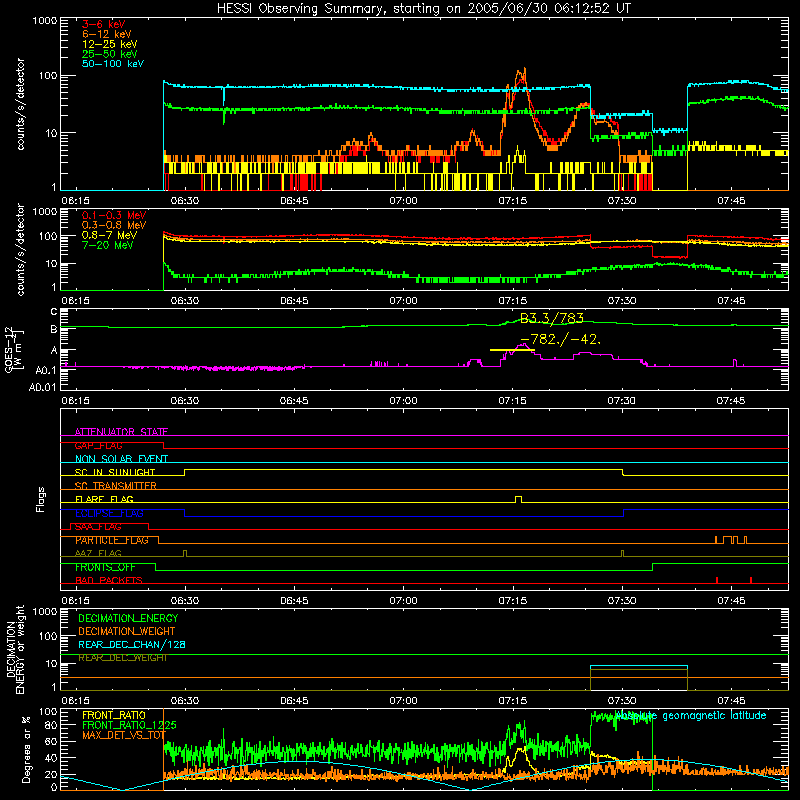
Task: Select the PARTICLE_FLAG label
Action: (x=112, y=540)
